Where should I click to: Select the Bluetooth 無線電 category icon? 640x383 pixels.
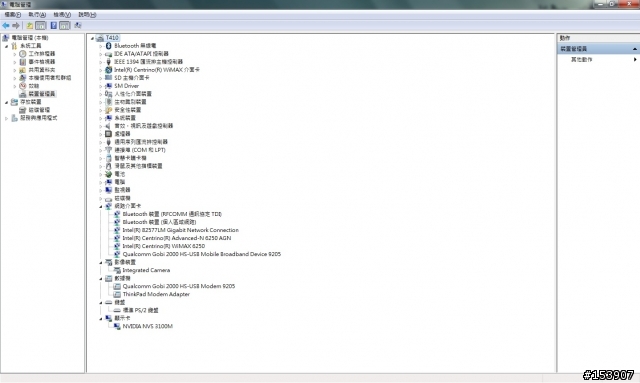(x=109, y=46)
